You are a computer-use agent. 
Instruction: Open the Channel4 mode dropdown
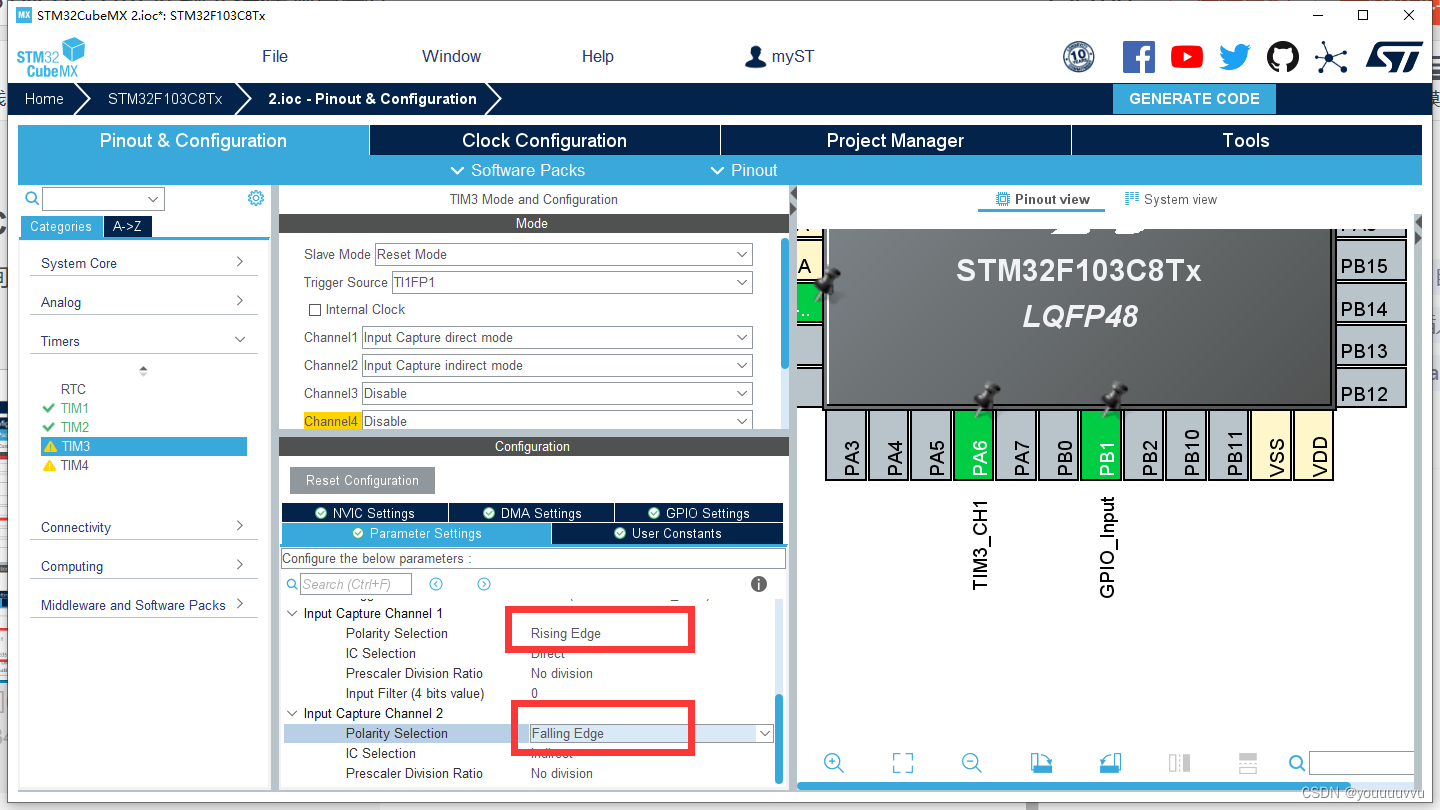tap(557, 421)
